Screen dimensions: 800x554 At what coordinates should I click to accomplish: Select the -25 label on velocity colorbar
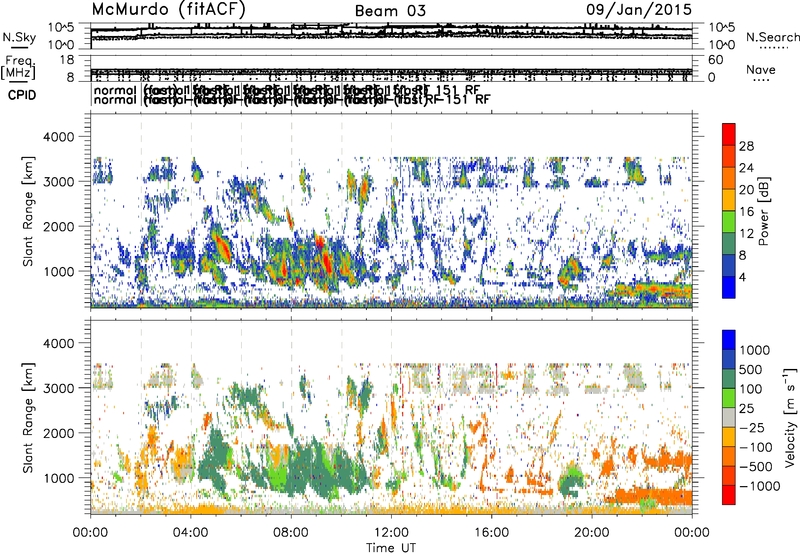(751, 428)
